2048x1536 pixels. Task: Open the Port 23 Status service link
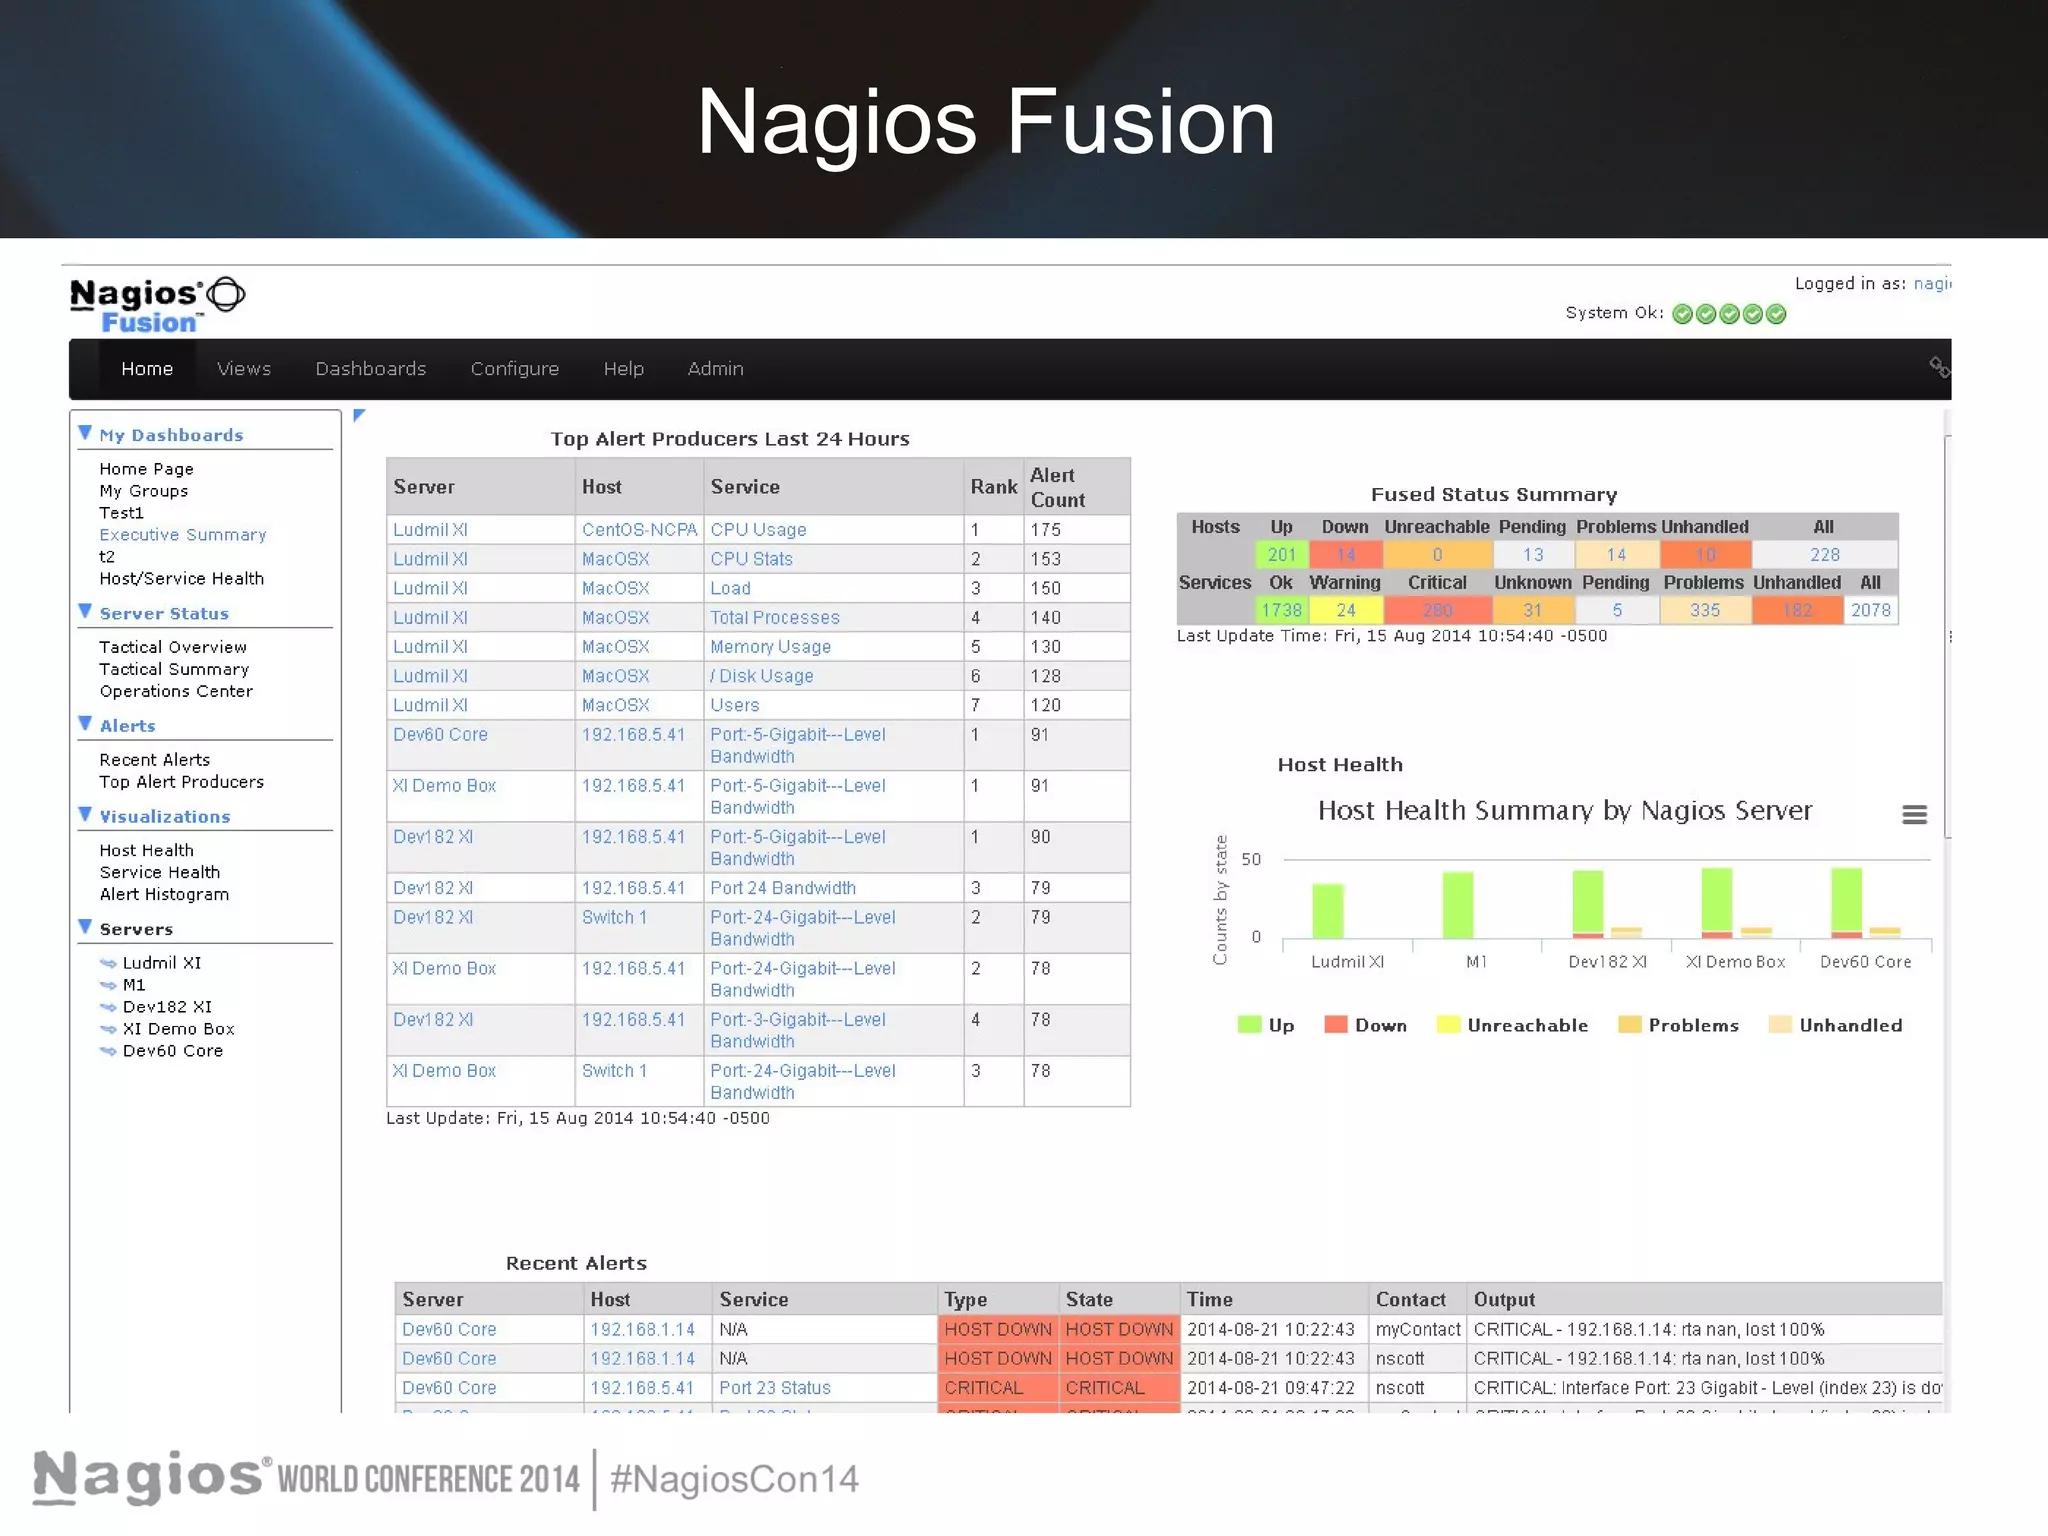[x=775, y=1388]
